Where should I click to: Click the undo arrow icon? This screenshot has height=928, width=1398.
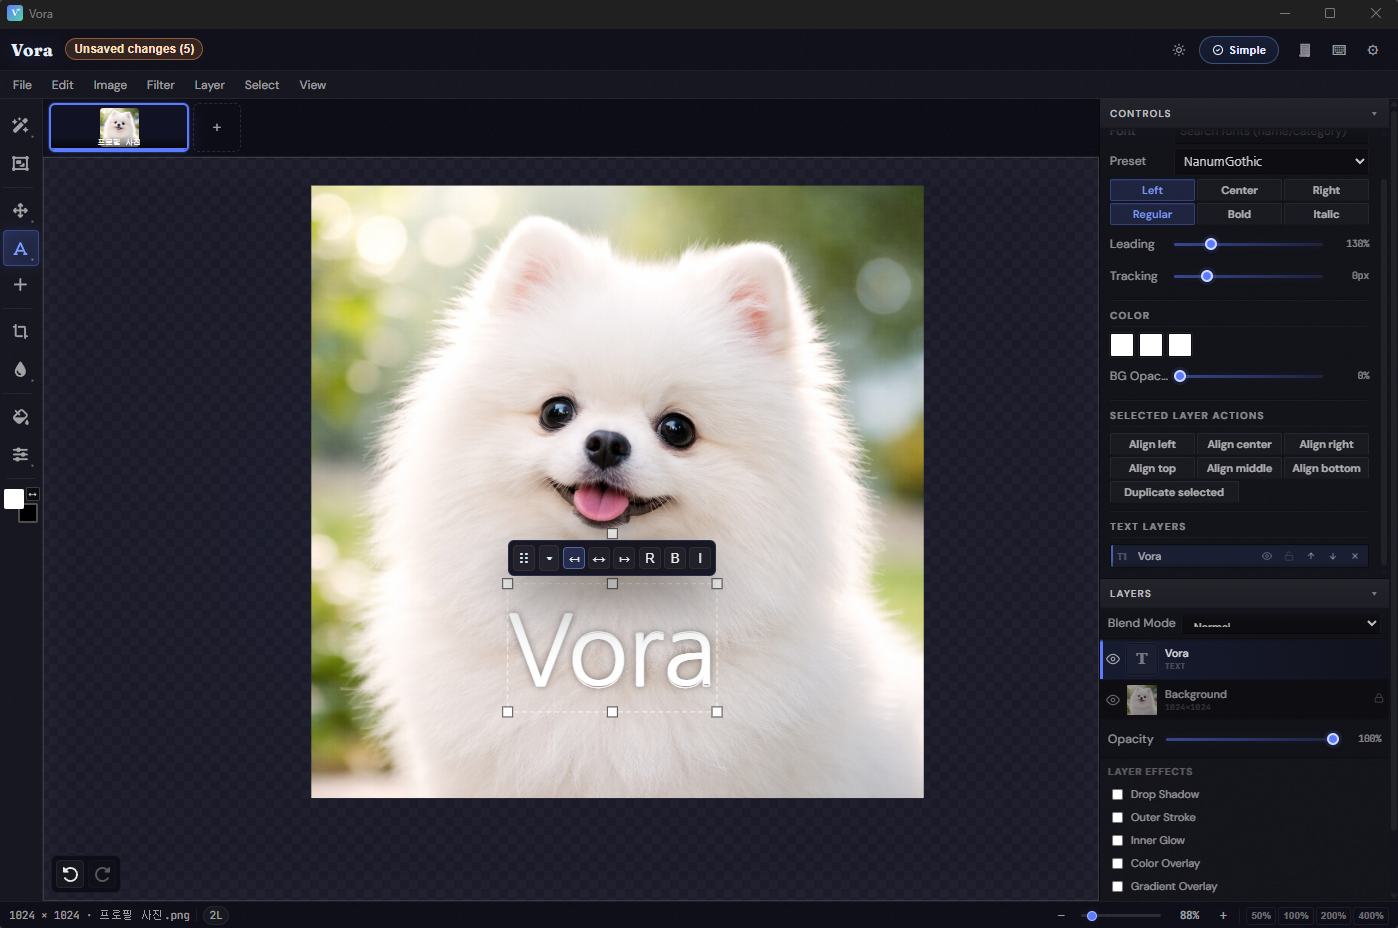click(68, 874)
